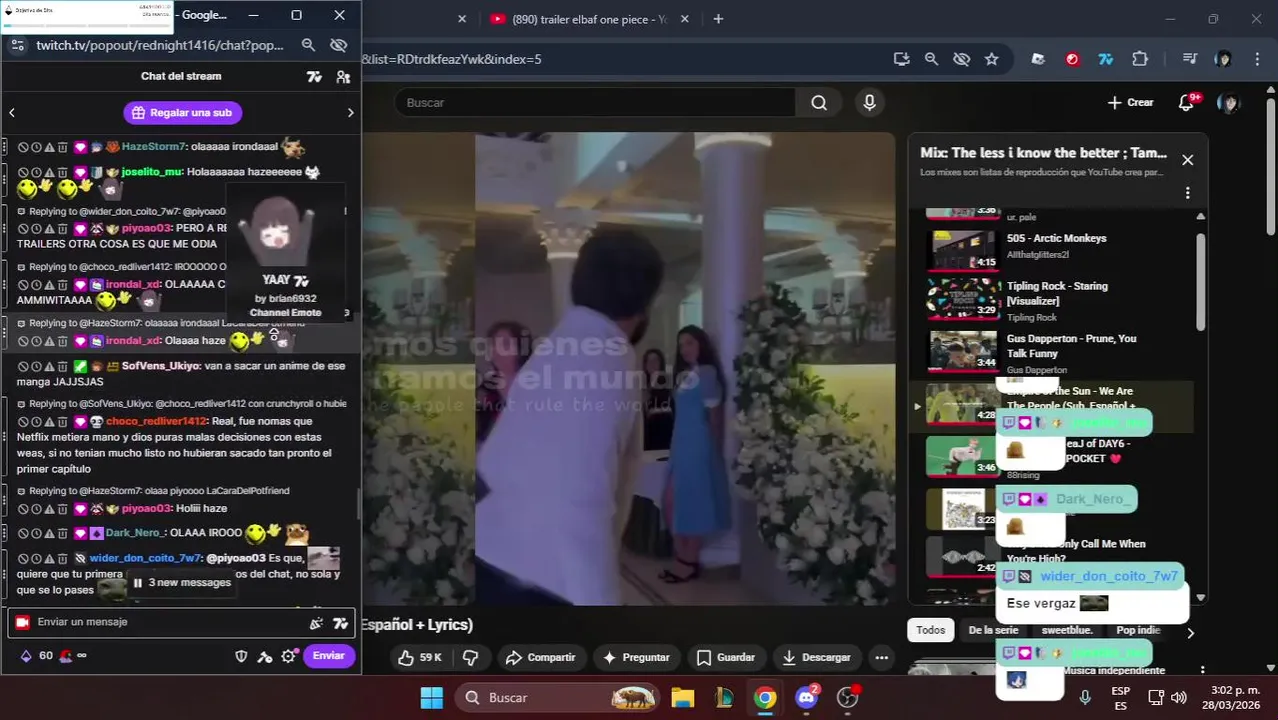This screenshot has height=720, width=1278.
Task: Open Chrome three-dot menu
Action: (1257, 59)
